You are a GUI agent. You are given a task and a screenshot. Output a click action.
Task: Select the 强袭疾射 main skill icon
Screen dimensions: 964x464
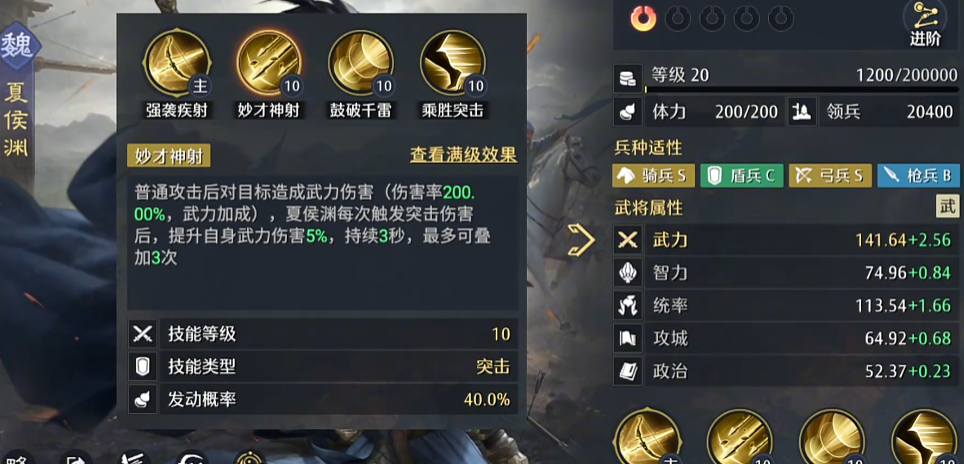tap(177, 63)
